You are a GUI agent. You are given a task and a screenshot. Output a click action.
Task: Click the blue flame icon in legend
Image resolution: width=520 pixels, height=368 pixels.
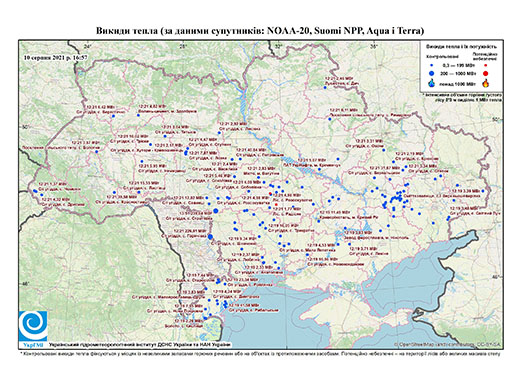431,83
